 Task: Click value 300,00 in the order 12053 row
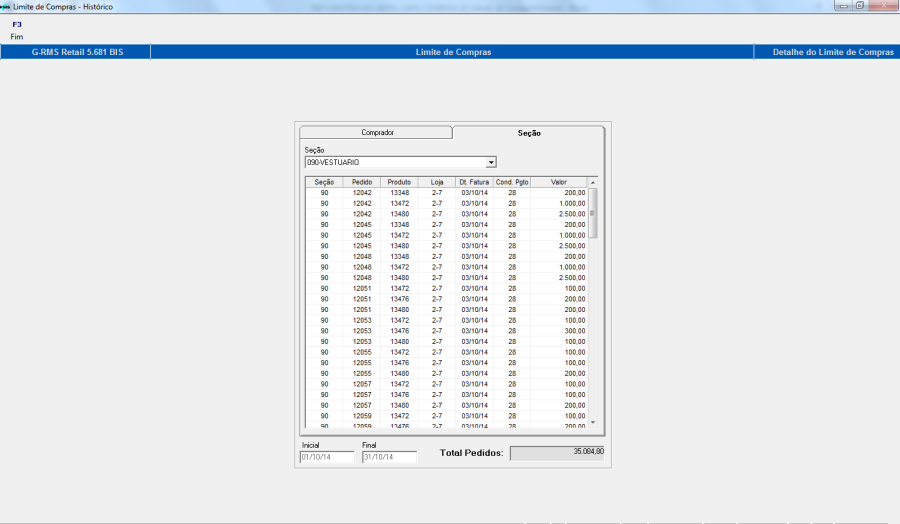click(575, 331)
